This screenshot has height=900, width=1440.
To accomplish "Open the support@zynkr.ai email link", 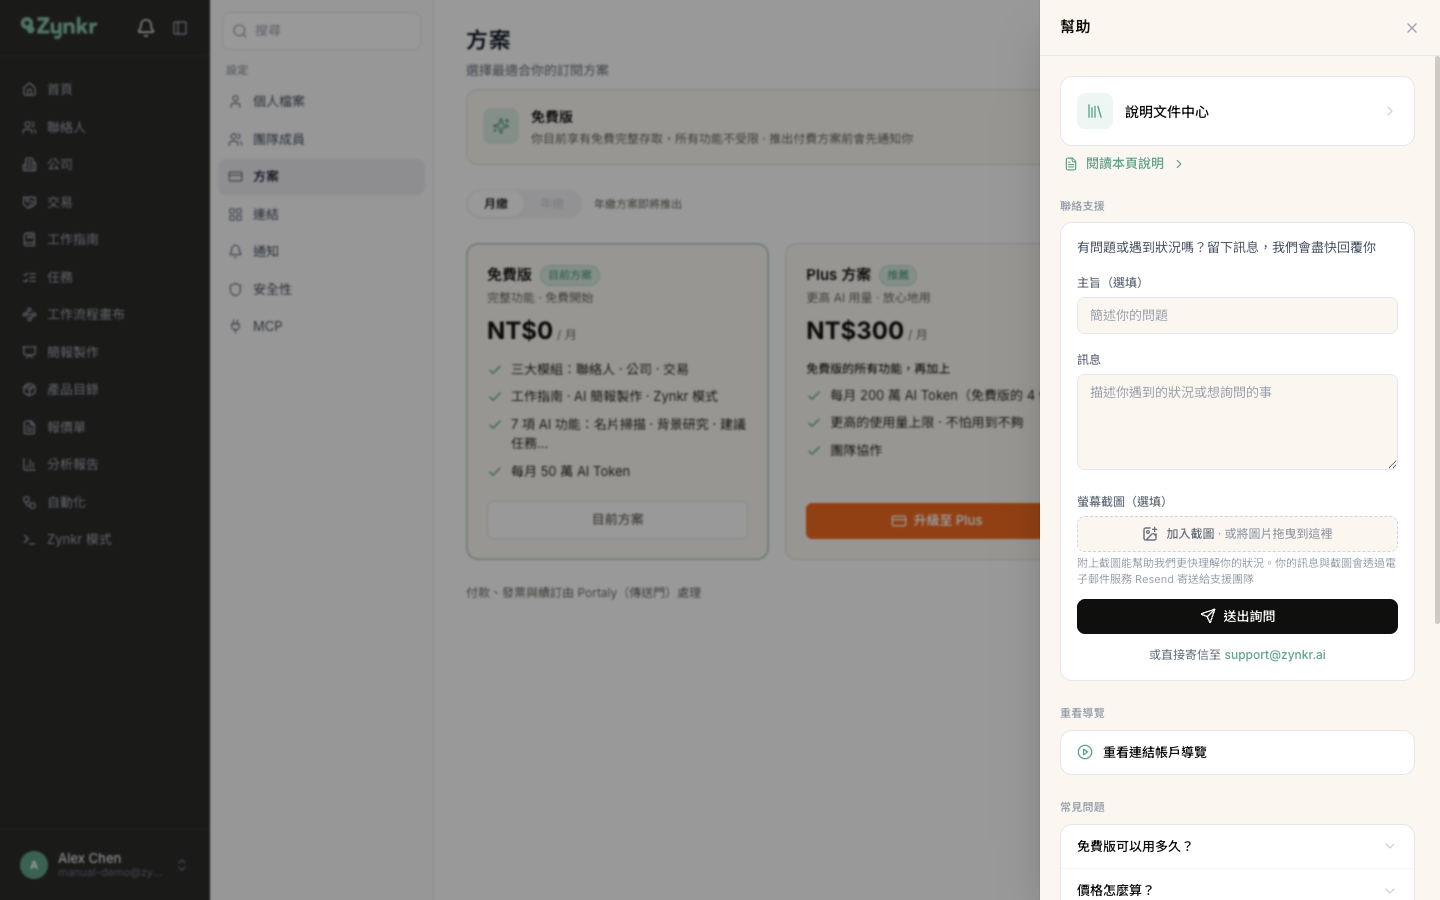I will point(1275,655).
